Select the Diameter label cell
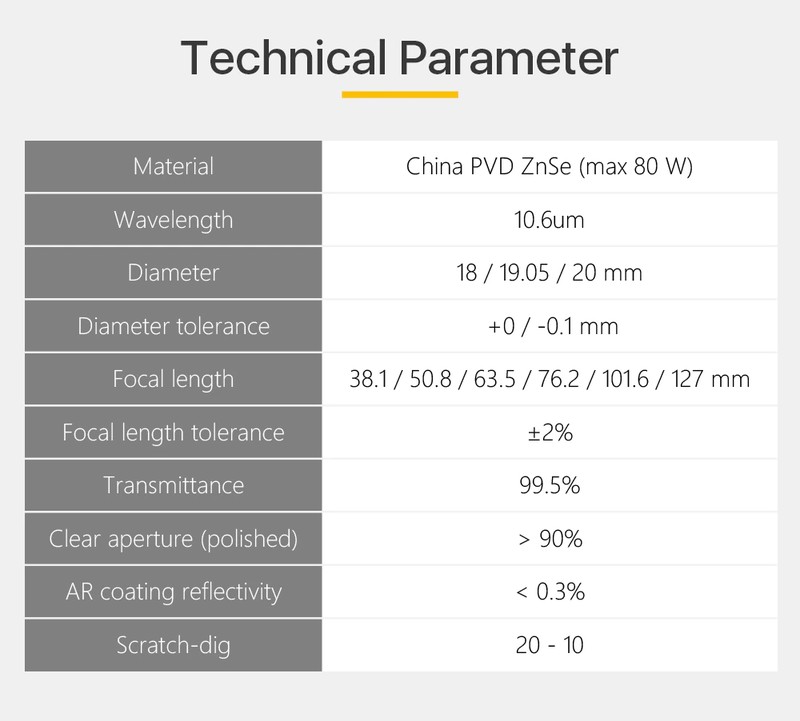 pyautogui.click(x=173, y=273)
